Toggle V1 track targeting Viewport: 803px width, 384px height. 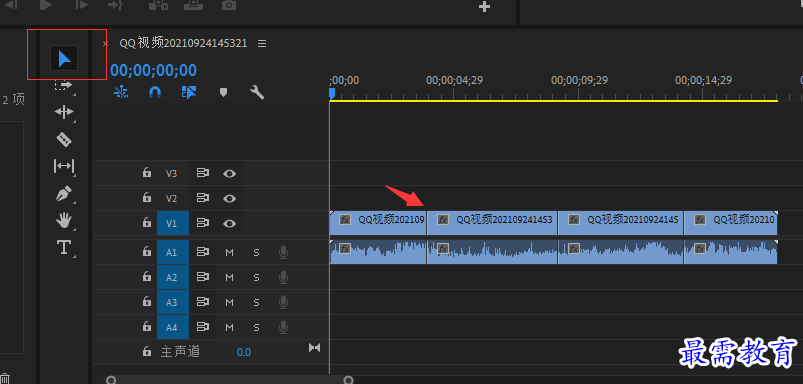tap(173, 223)
